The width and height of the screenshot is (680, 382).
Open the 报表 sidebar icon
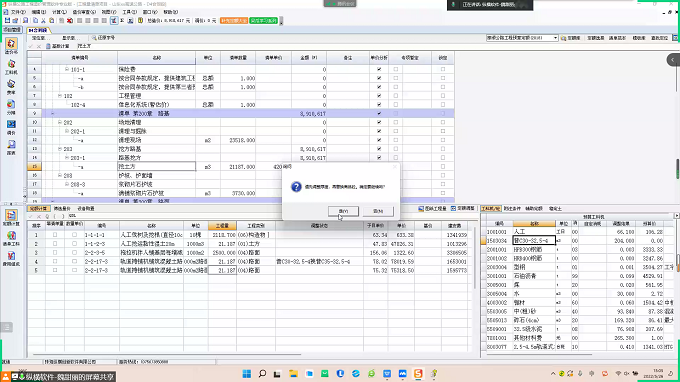11,147
